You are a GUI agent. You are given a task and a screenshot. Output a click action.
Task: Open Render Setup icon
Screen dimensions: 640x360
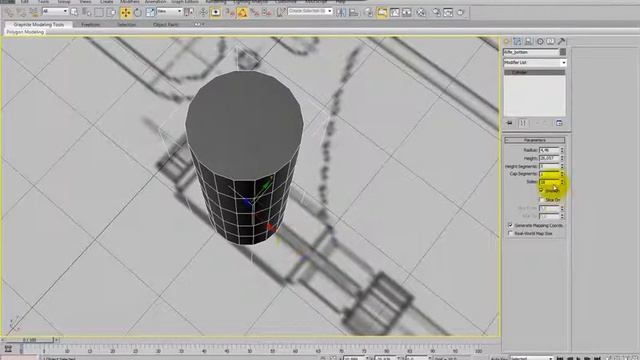click(x=436, y=13)
